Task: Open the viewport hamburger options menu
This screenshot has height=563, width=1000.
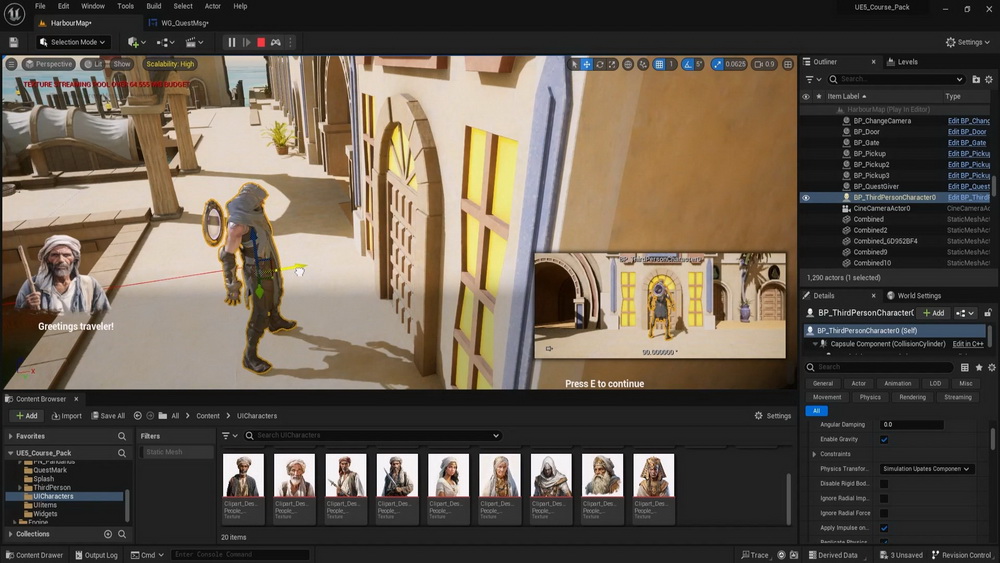Action: 11,64
